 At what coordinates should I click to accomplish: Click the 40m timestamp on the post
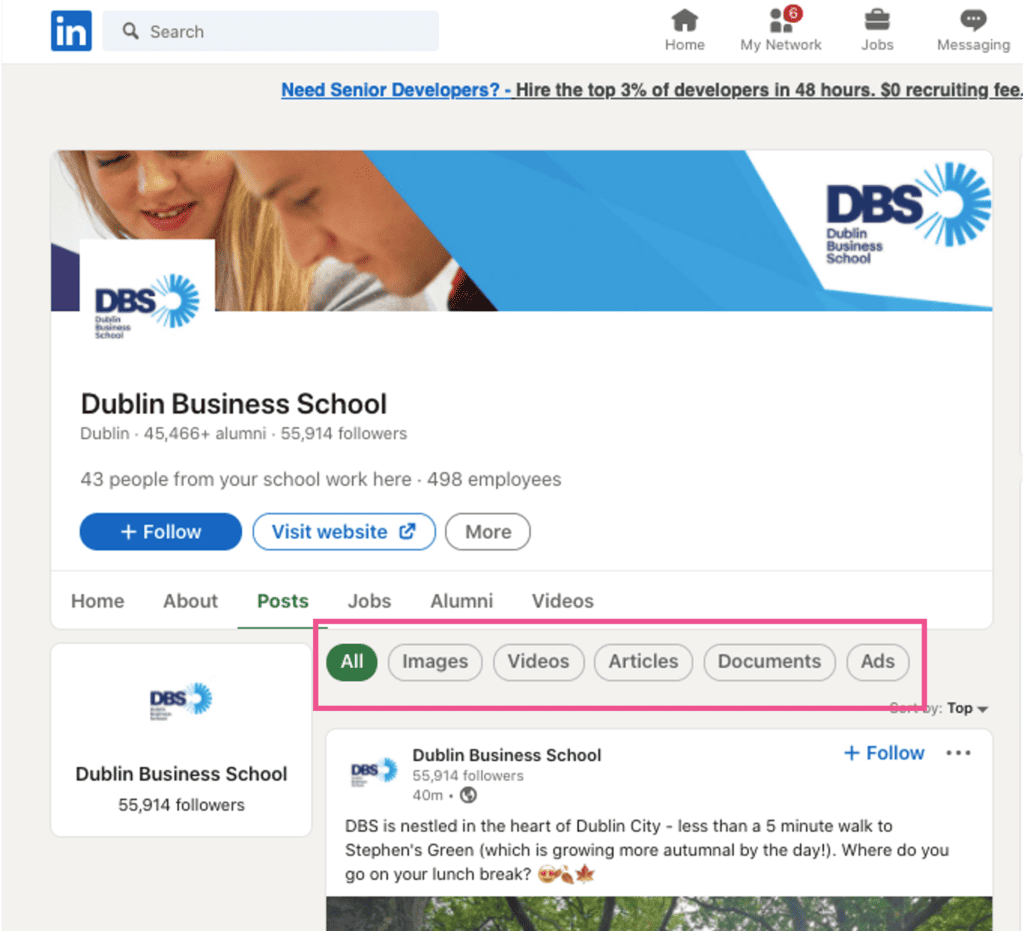(x=427, y=795)
